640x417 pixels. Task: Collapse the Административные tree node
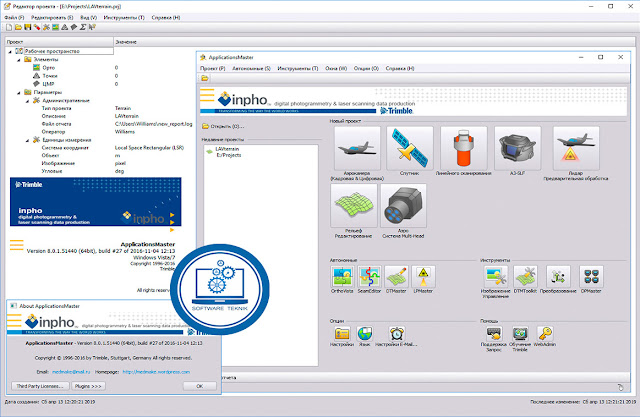coord(27,101)
